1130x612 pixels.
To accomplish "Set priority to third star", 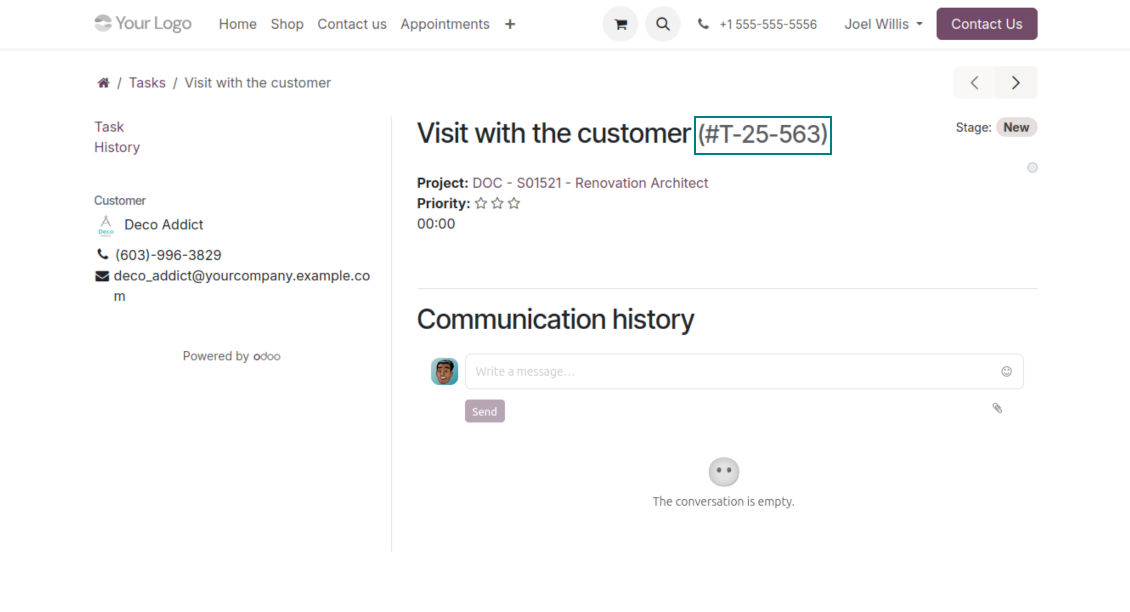I will point(514,204).
